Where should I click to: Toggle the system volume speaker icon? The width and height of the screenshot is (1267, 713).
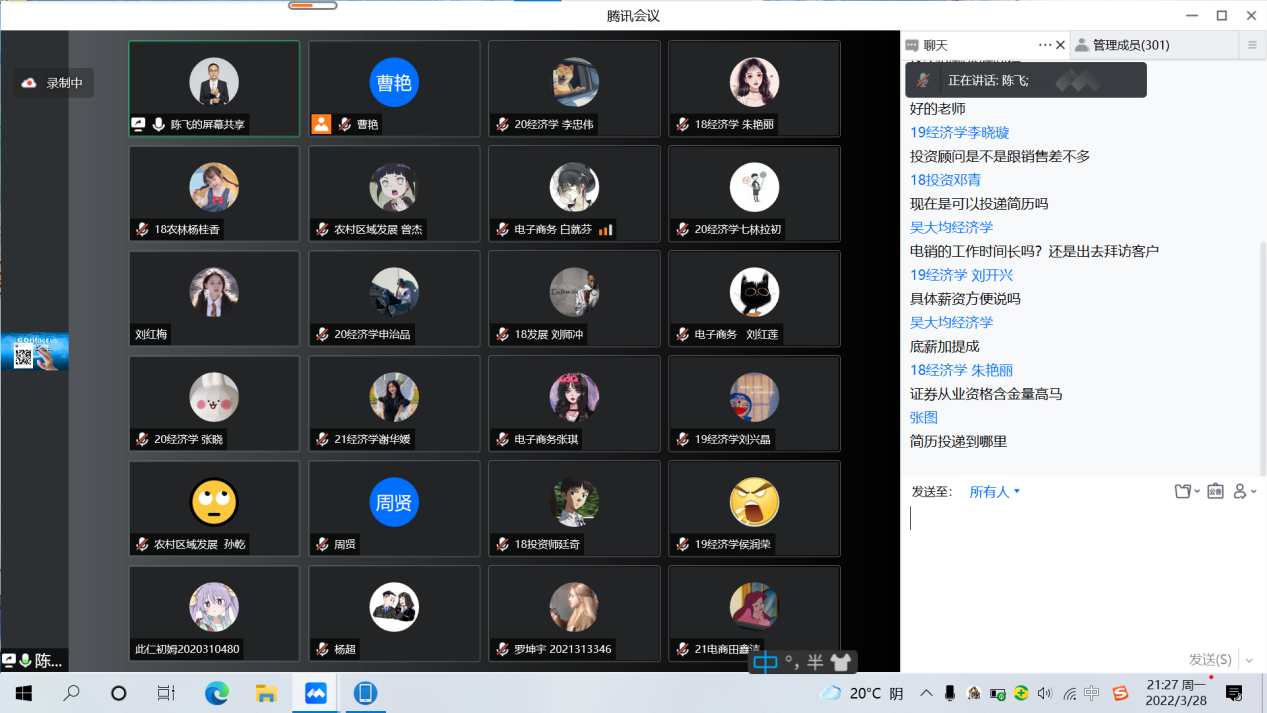[1045, 693]
